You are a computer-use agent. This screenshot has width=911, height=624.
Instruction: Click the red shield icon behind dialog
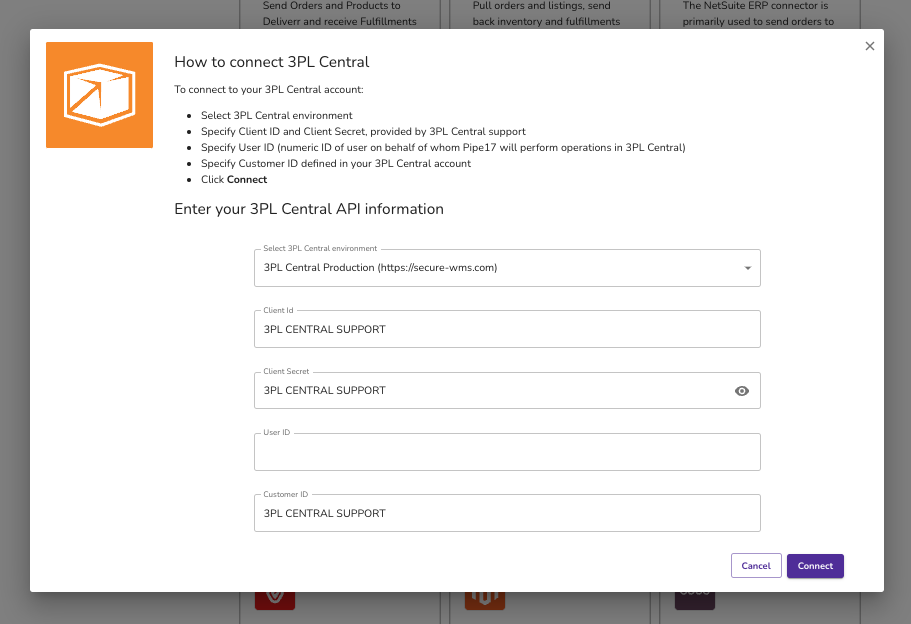click(275, 601)
